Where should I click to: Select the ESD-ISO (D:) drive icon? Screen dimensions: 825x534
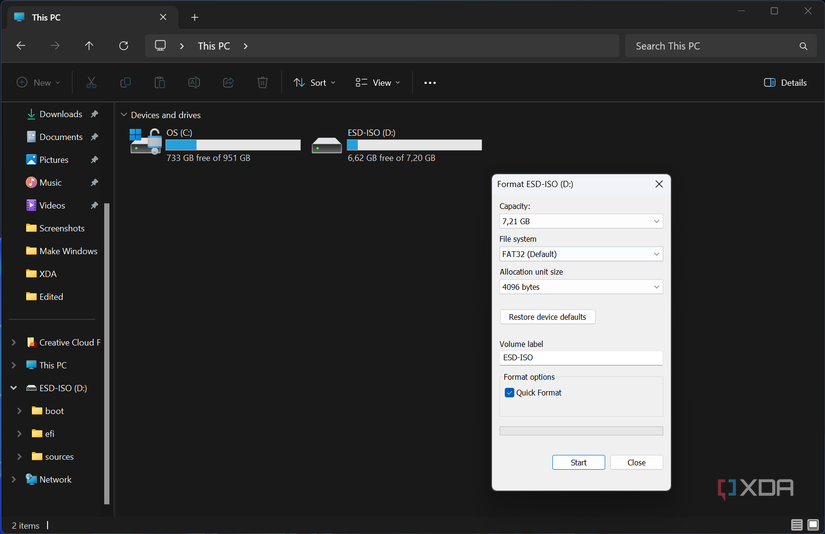(x=327, y=145)
